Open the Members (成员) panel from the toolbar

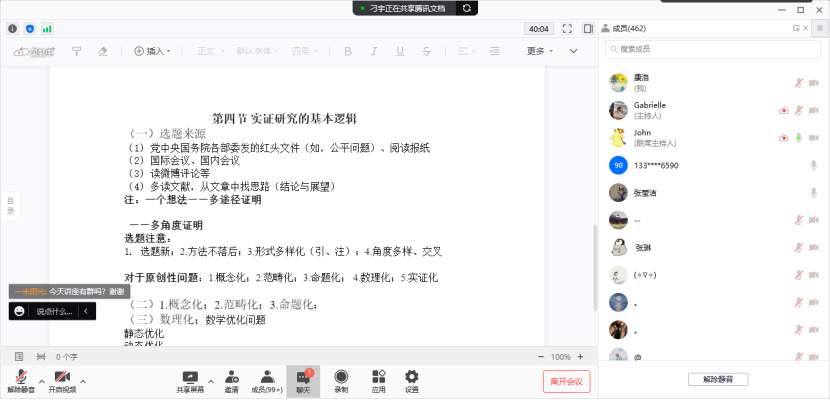[264, 378]
